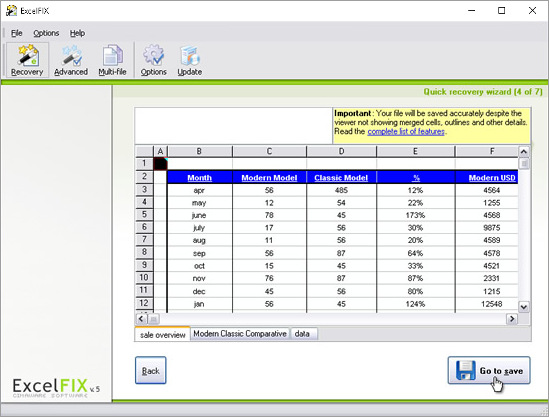Viewport: 549px width, 417px height.
Task: Select column A header
Action: pos(160,151)
